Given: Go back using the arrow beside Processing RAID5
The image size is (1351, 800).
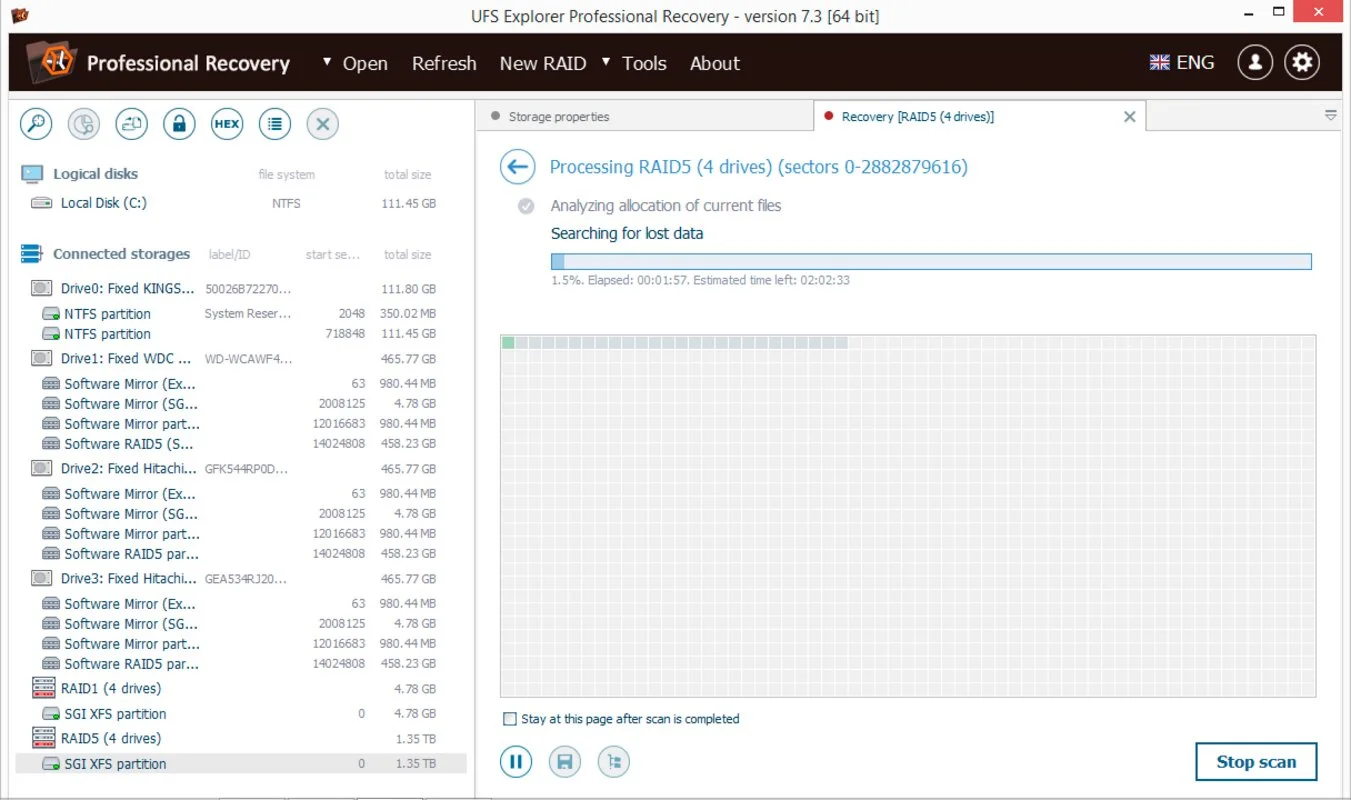Looking at the screenshot, I should coord(517,167).
